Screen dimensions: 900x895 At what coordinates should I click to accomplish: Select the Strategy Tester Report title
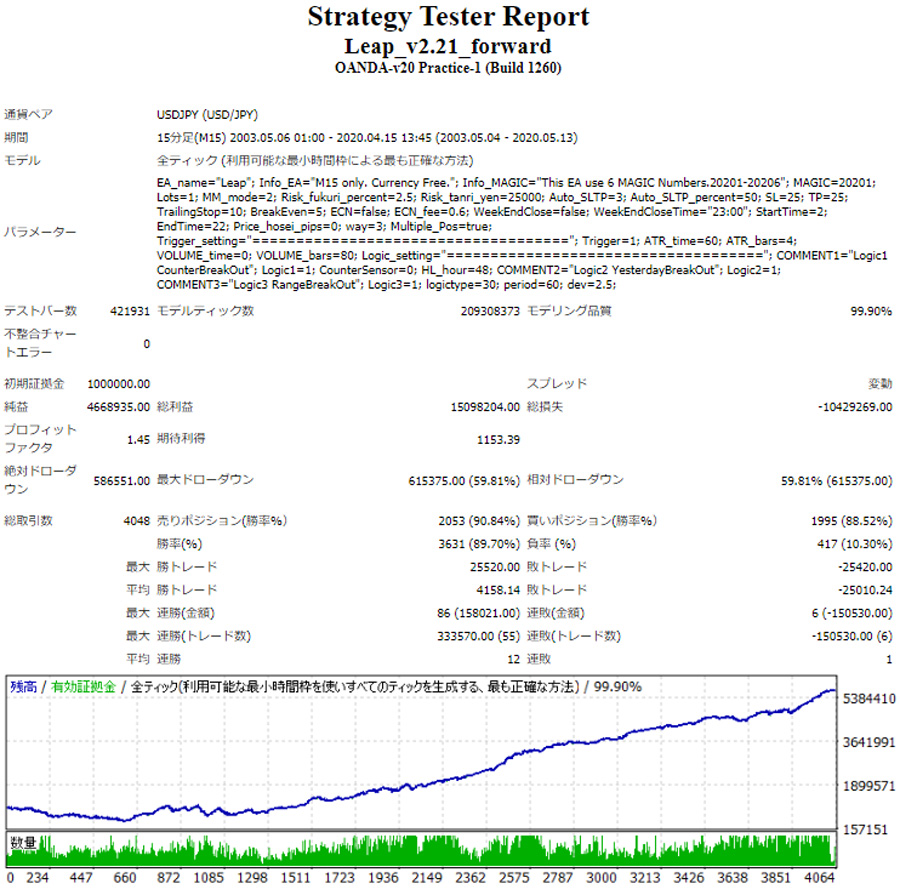(448, 17)
